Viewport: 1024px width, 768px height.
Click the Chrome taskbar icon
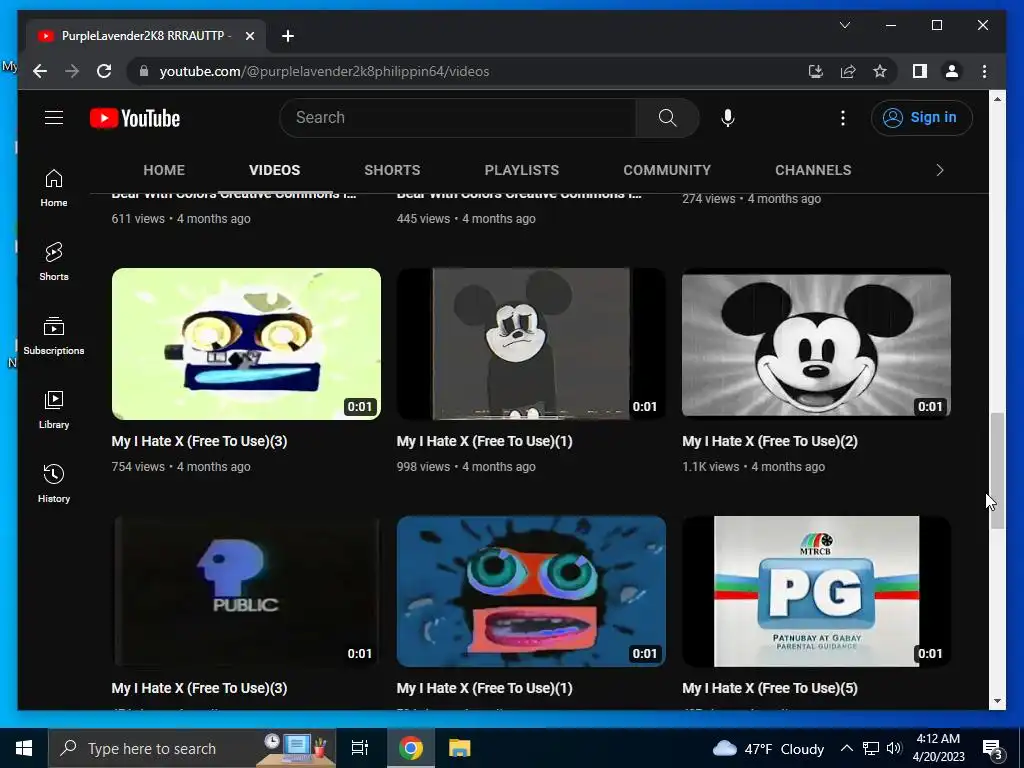tap(411, 748)
